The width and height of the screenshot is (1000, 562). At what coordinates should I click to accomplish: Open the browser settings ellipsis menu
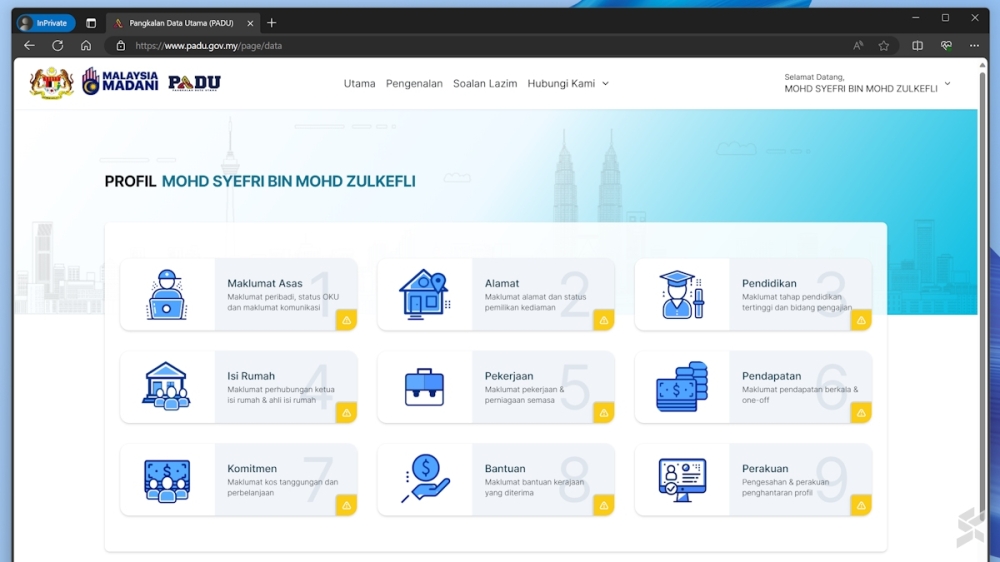(x=974, y=46)
